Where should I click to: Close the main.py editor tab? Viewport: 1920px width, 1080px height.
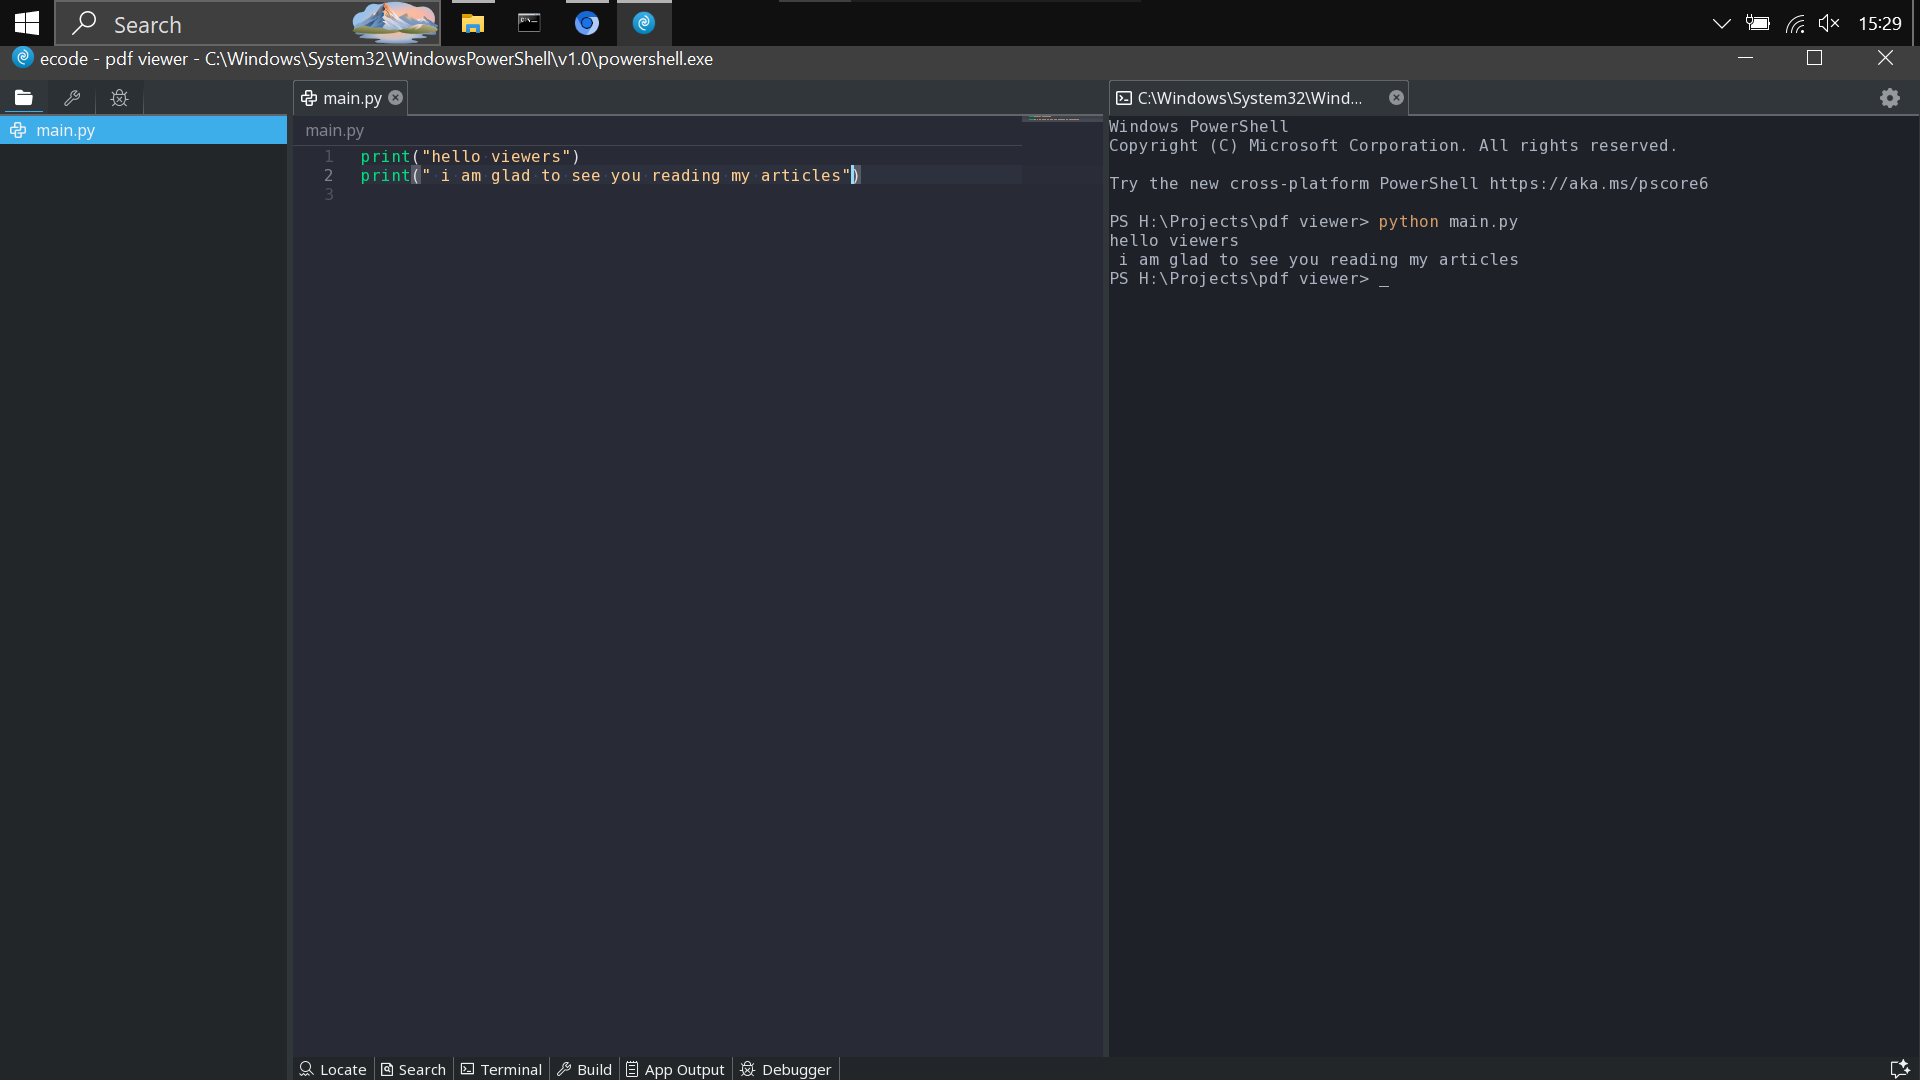tap(396, 98)
